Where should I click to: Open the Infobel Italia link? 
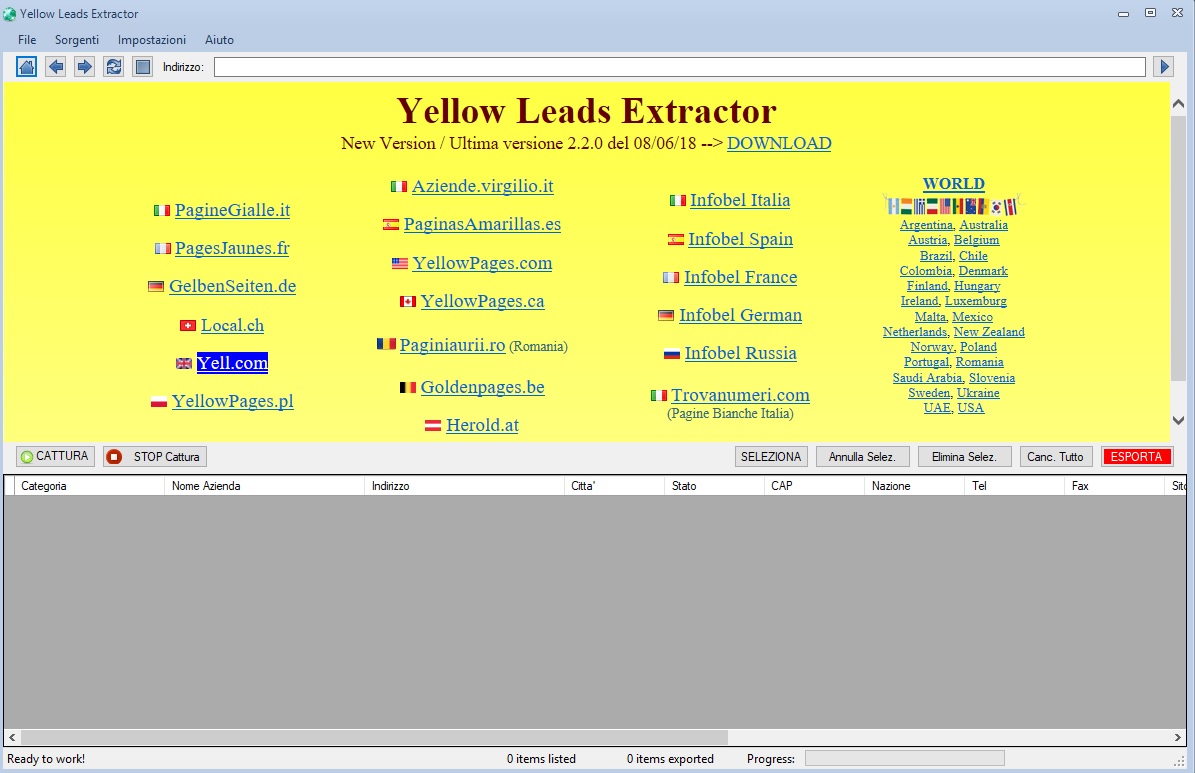tap(740, 200)
